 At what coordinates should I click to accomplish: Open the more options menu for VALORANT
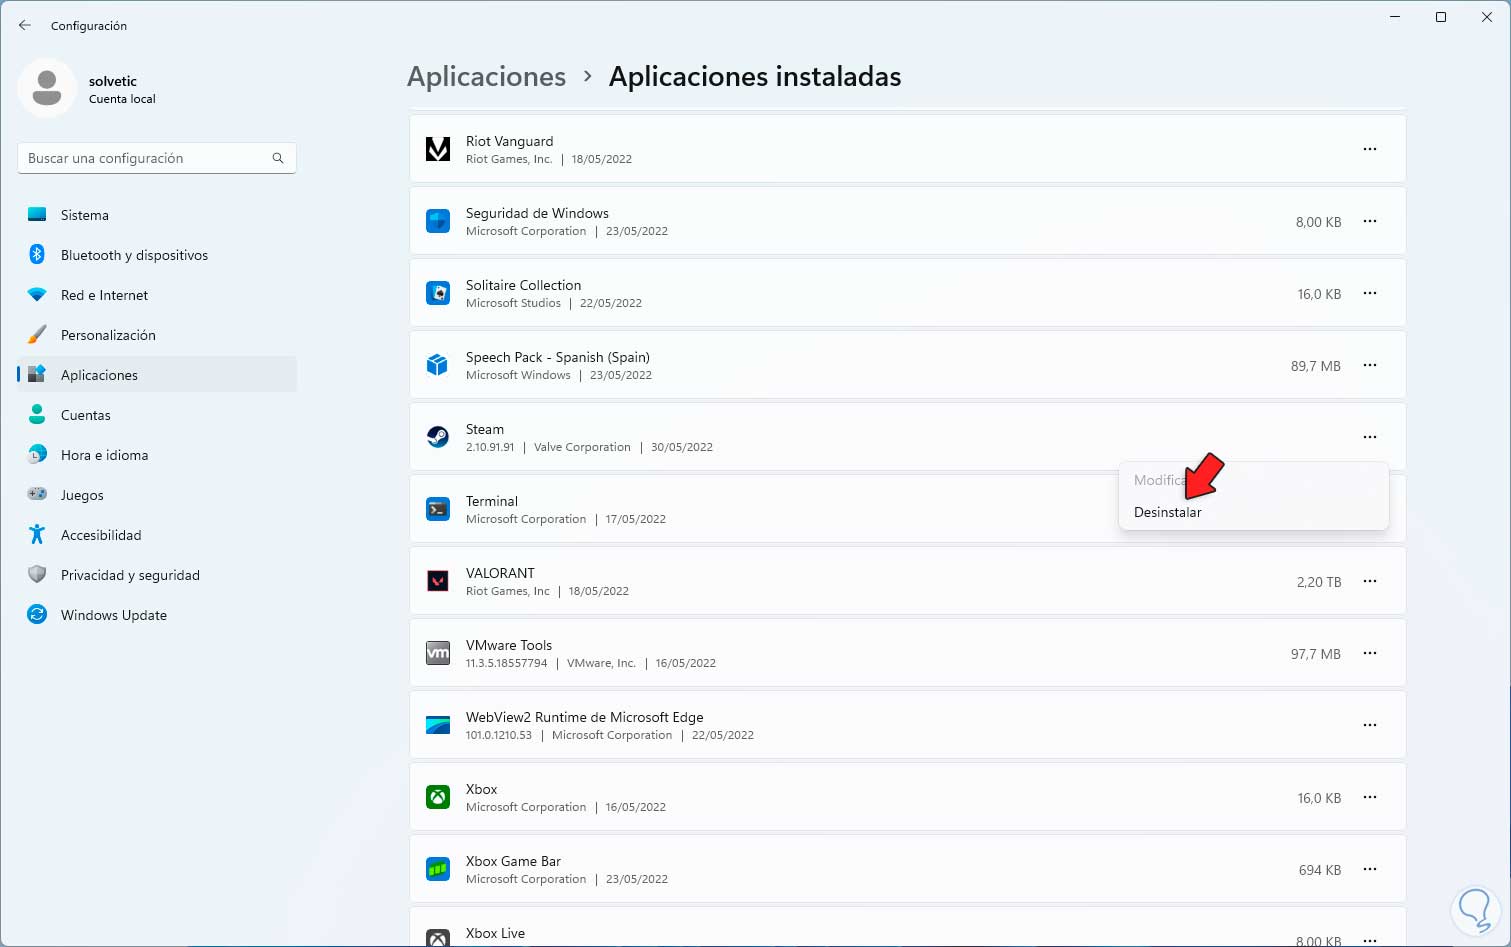(x=1370, y=581)
